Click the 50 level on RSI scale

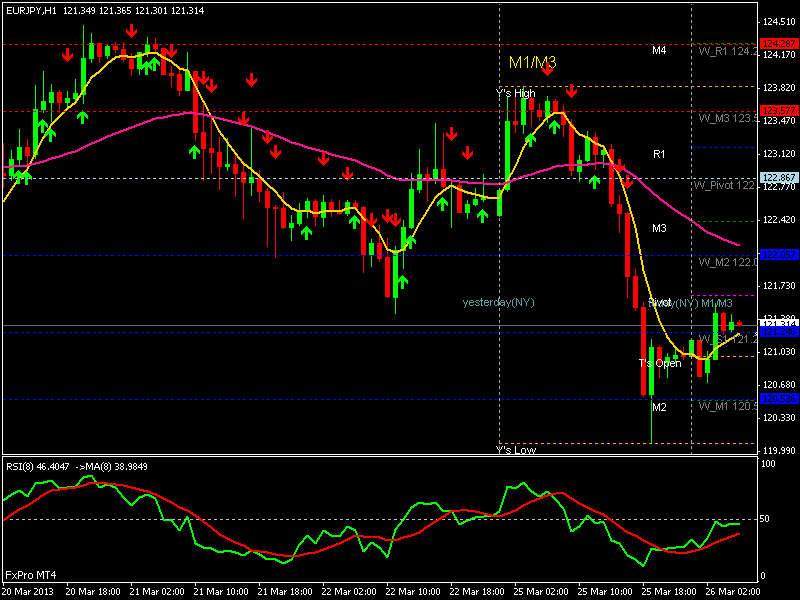click(764, 519)
